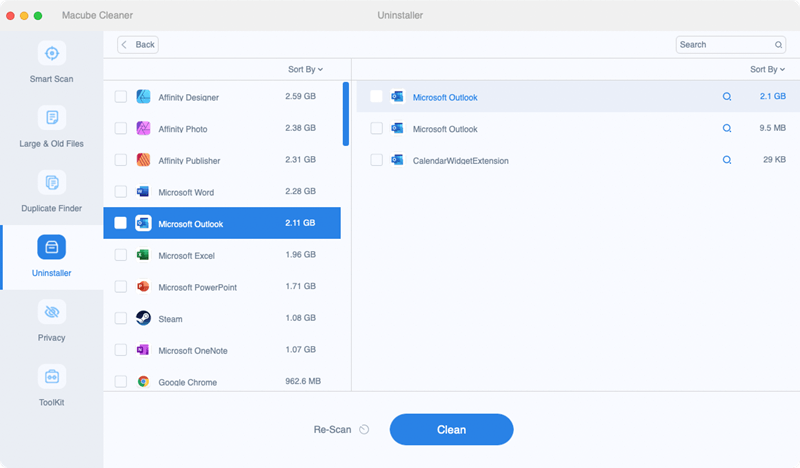Select the Large & Old Files label
800x468 pixels.
52,144
